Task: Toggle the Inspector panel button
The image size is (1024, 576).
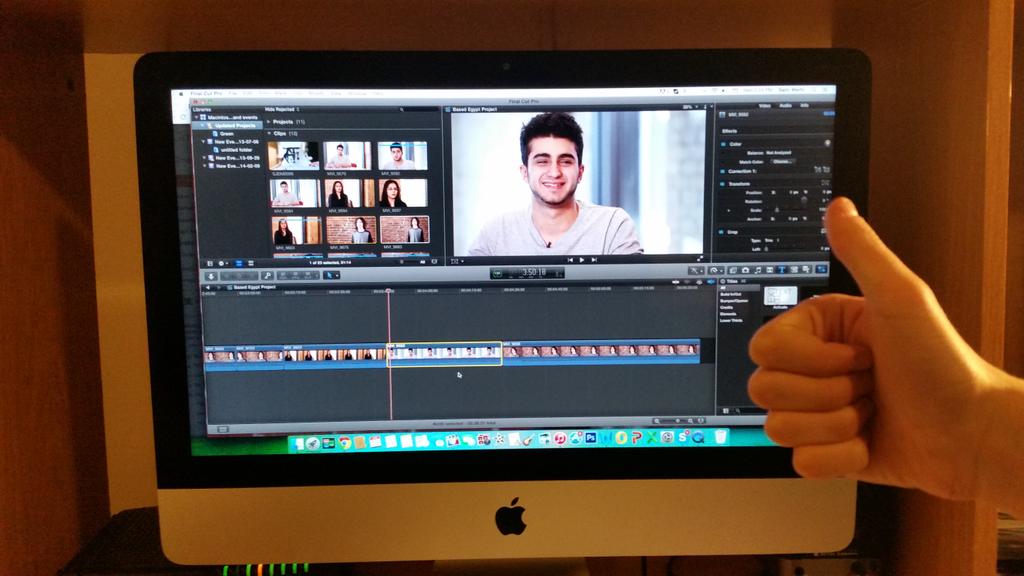Action: pyautogui.click(x=822, y=269)
